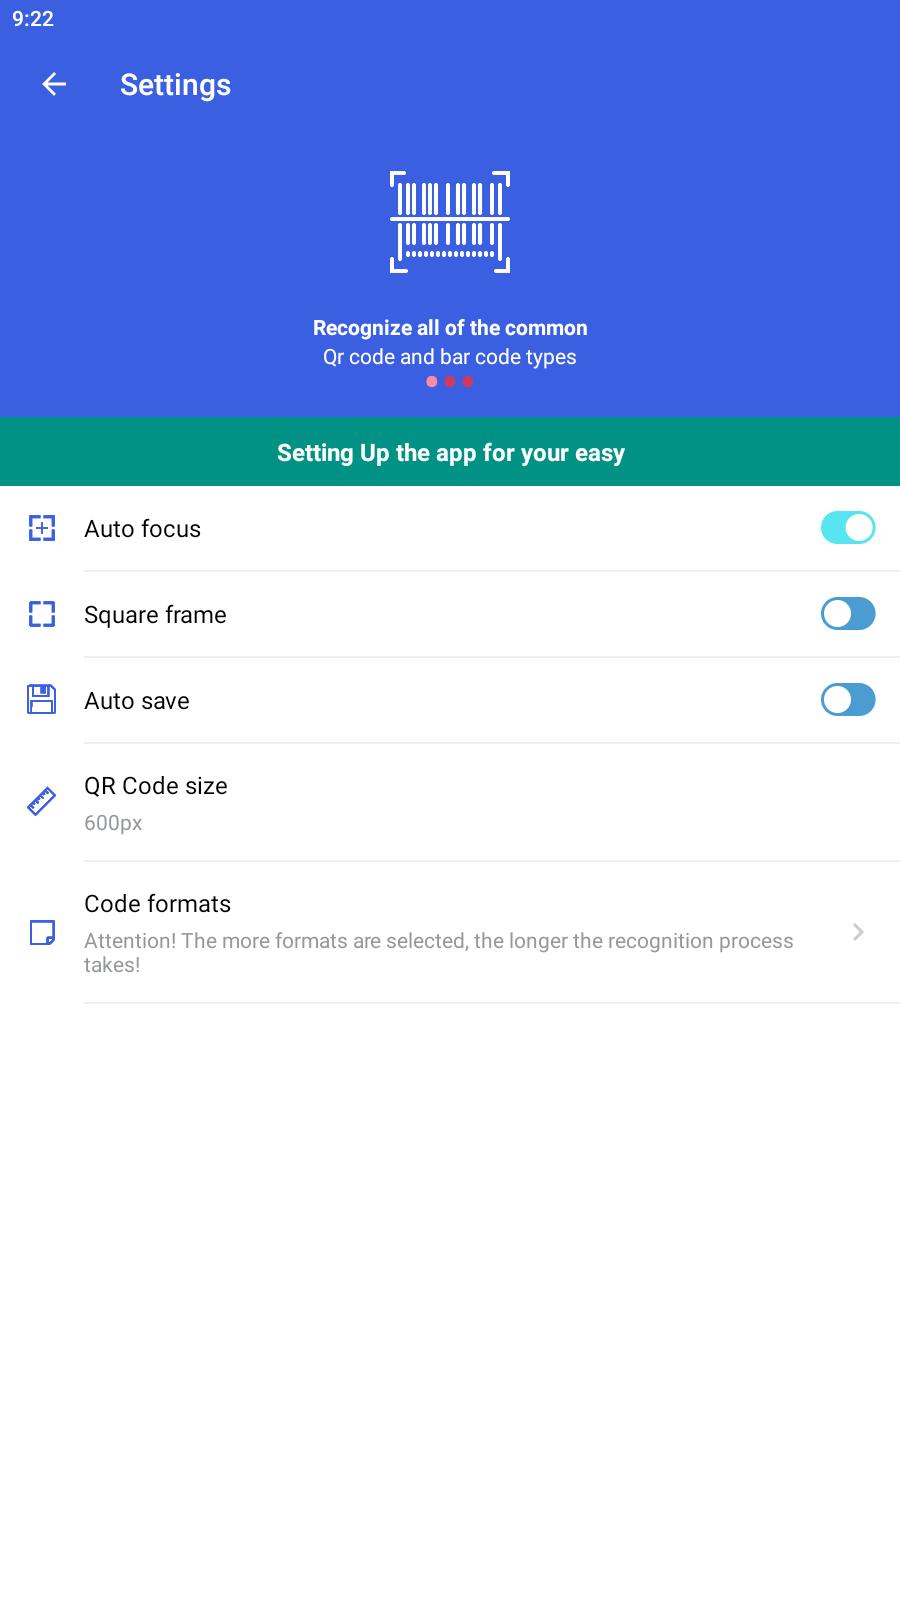This screenshot has width=900, height=1600.
Task: Select the last pager indicator dot
Action: [x=468, y=381]
